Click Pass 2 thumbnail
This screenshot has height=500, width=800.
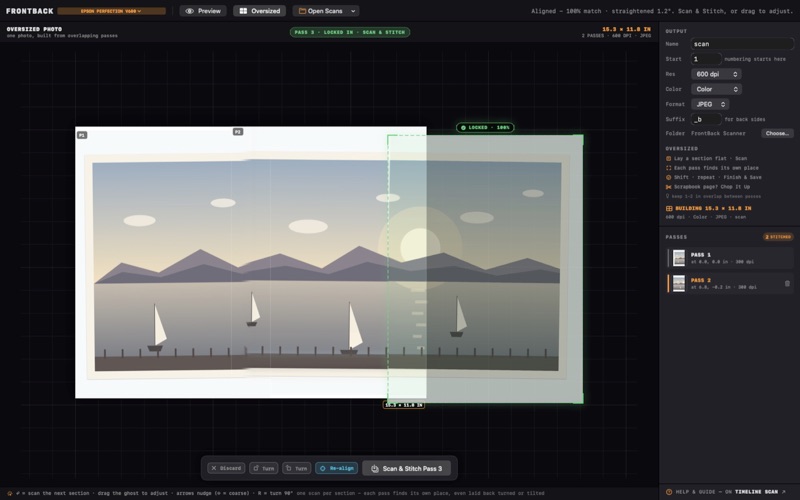(x=679, y=283)
